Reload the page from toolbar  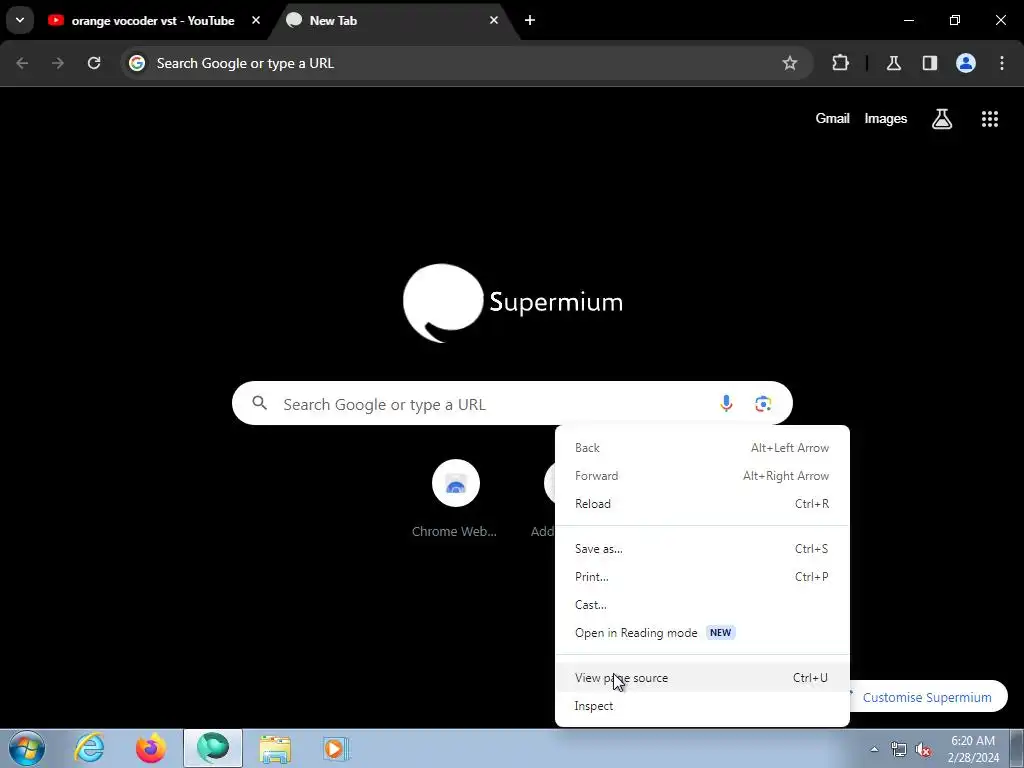tap(94, 63)
